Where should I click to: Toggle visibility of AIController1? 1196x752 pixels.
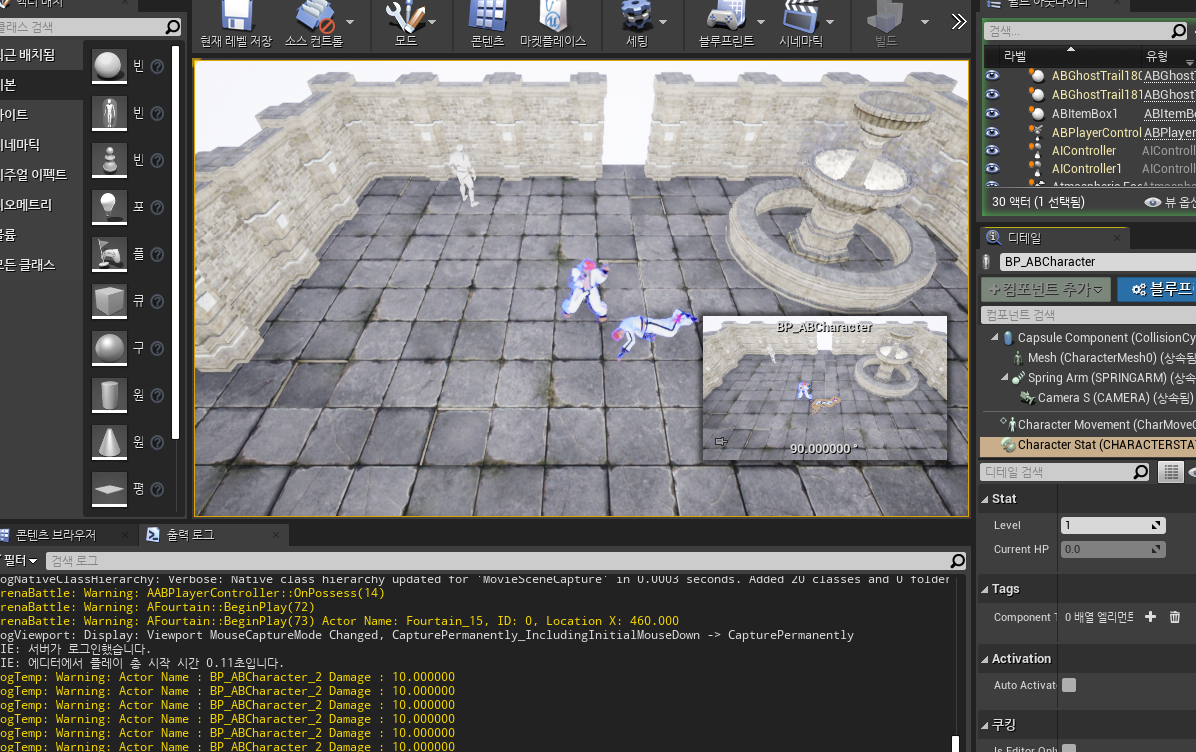[992, 169]
